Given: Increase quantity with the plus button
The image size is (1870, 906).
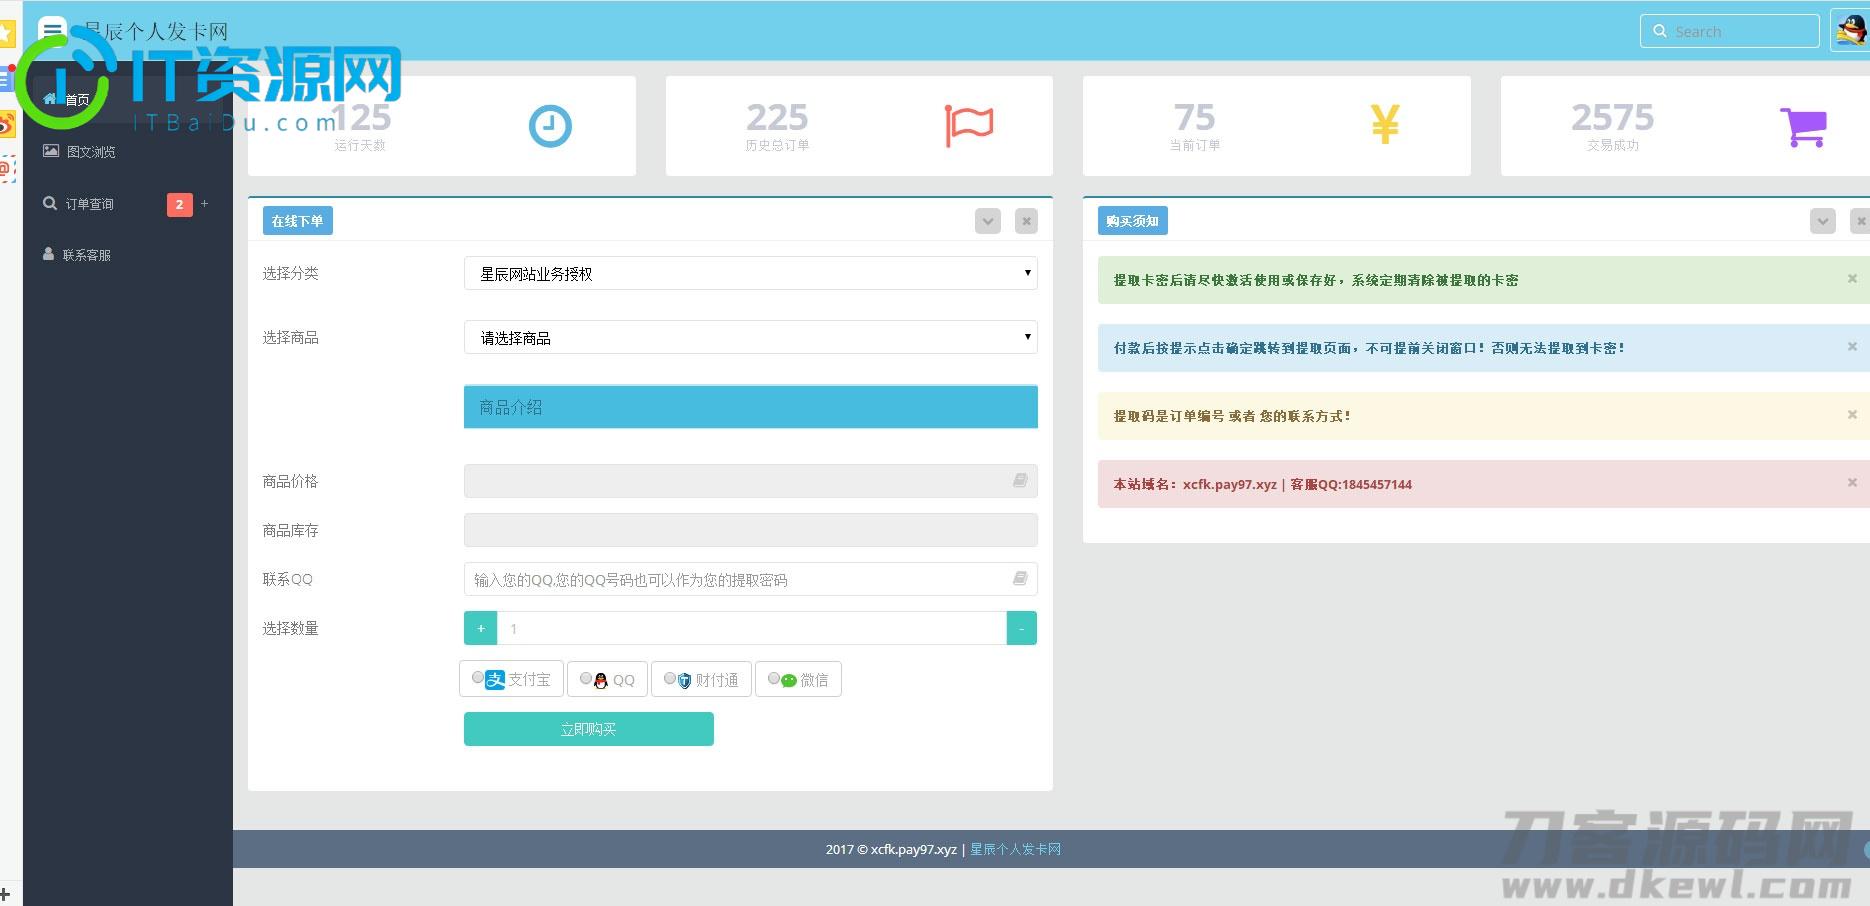Looking at the screenshot, I should point(481,628).
